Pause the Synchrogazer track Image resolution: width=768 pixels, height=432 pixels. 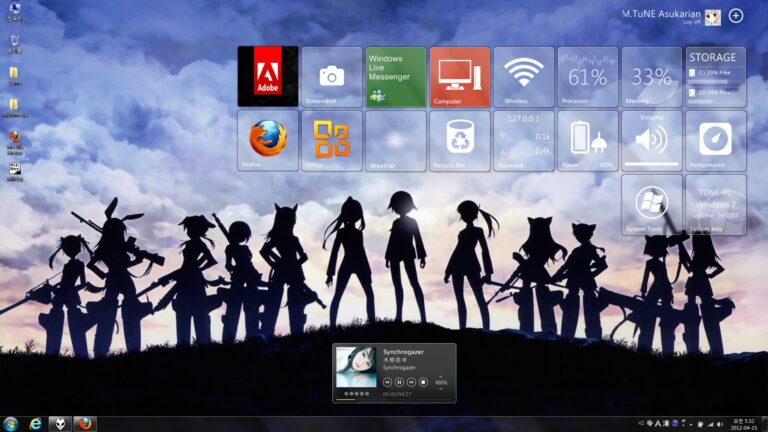(399, 382)
